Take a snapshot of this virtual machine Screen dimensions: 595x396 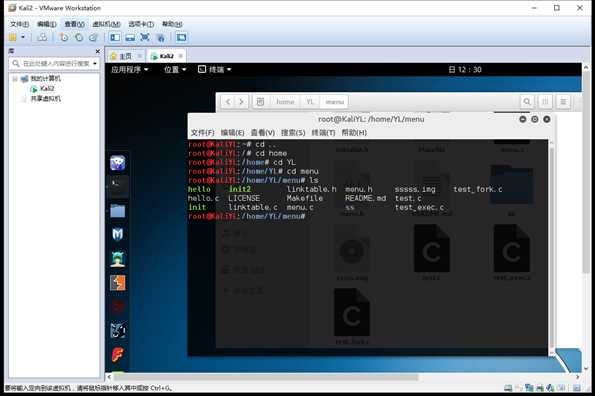(64, 37)
